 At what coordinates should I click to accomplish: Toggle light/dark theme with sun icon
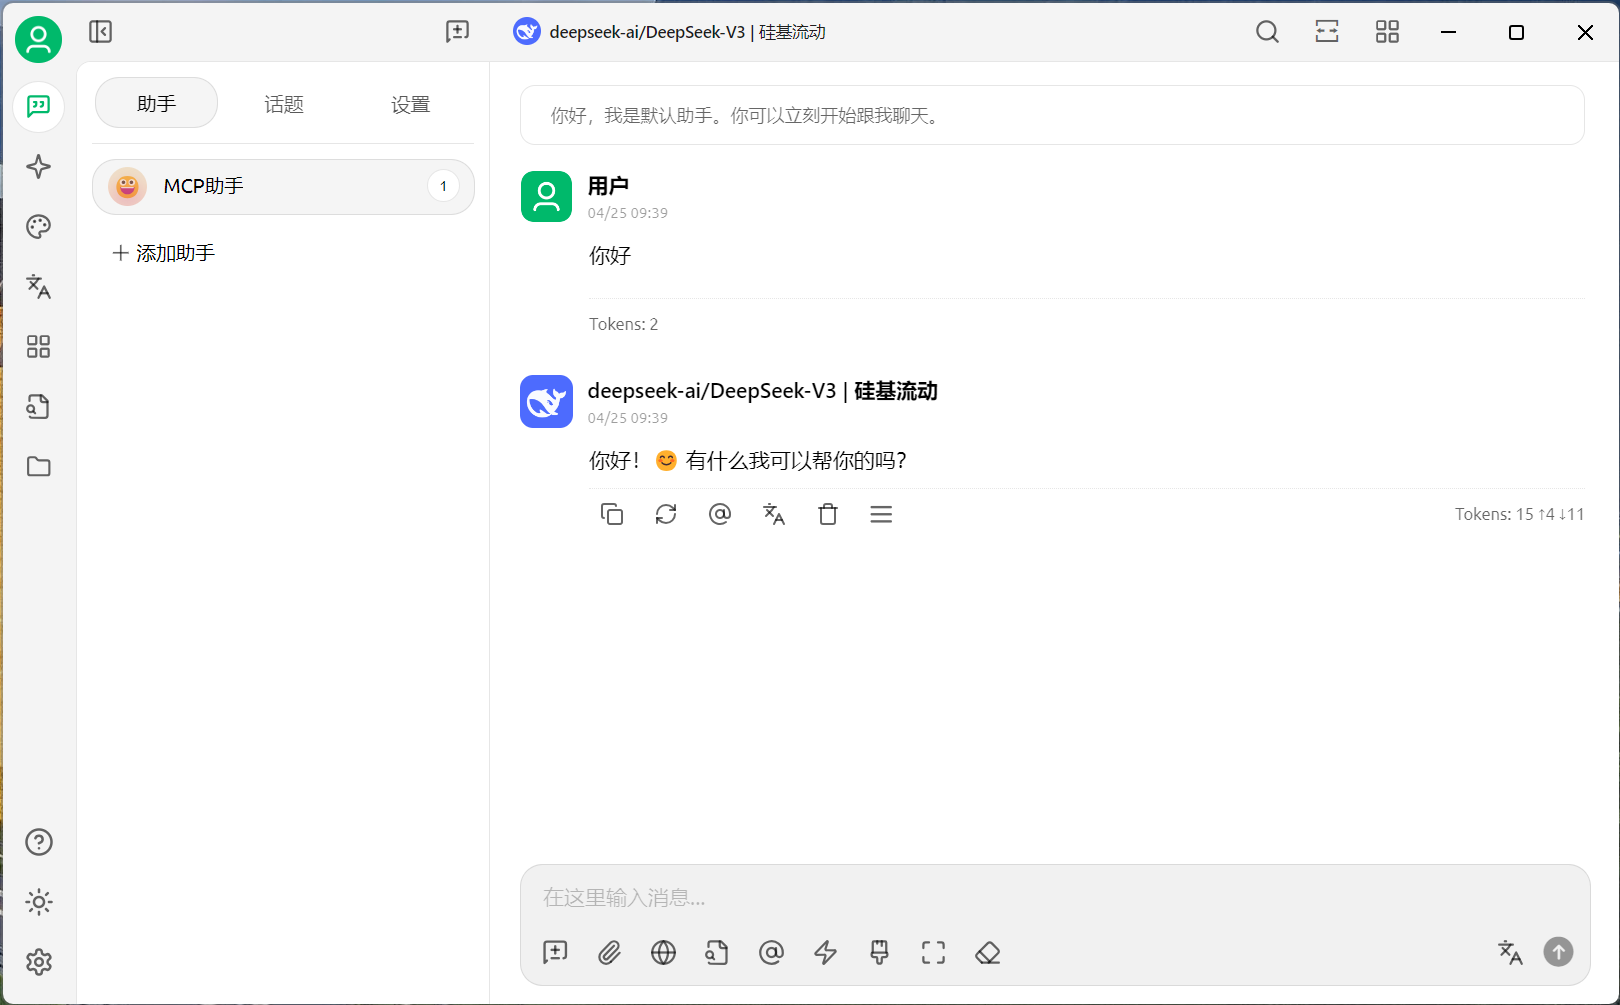38,902
